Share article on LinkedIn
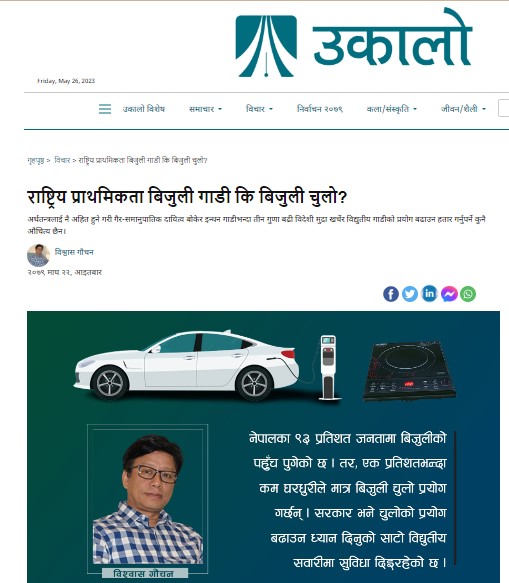The height and width of the screenshot is (583, 509). pos(429,294)
